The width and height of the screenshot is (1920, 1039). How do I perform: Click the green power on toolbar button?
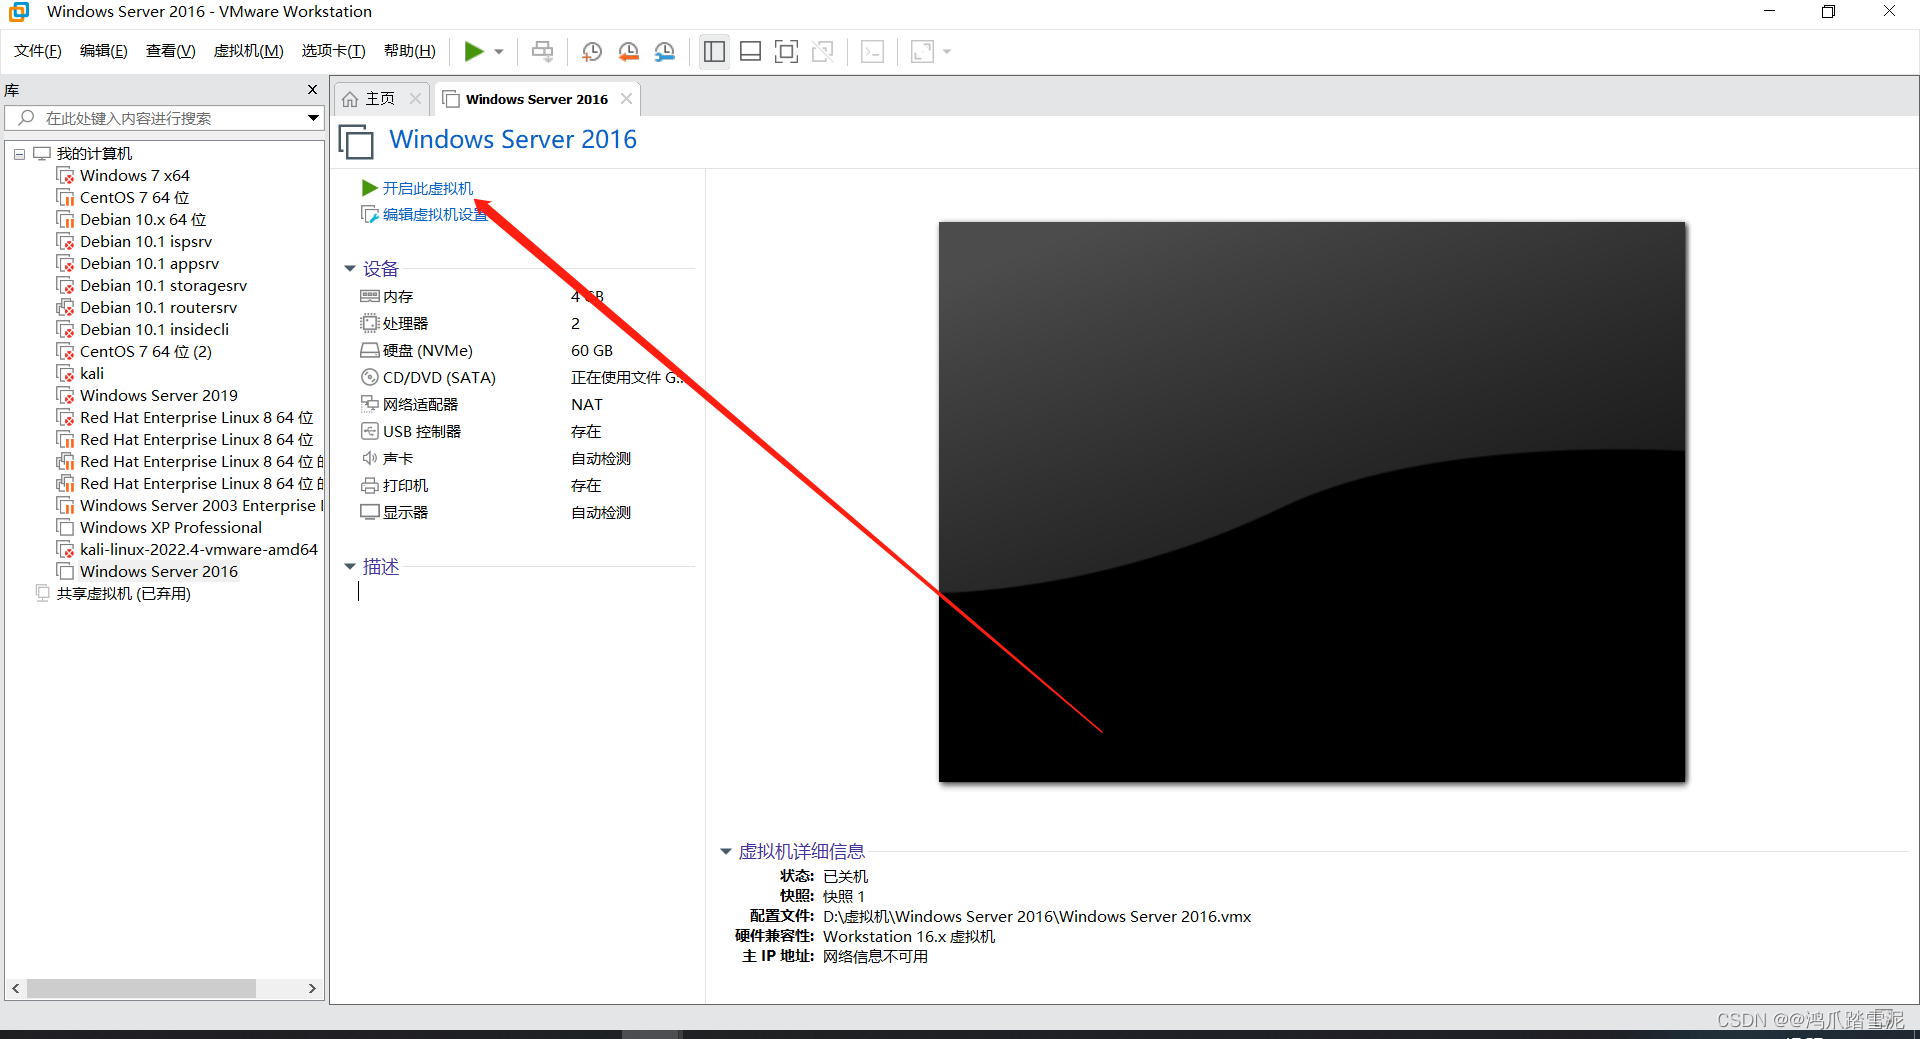pos(474,51)
